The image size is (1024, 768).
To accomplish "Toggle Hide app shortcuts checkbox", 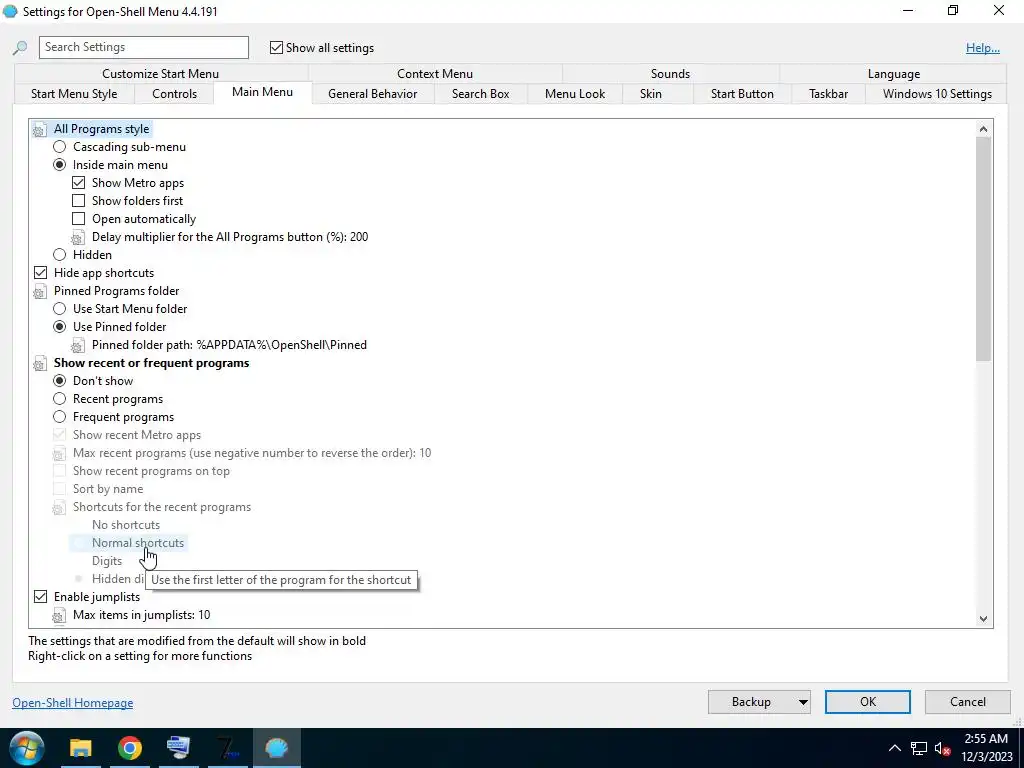I will 40,273.
